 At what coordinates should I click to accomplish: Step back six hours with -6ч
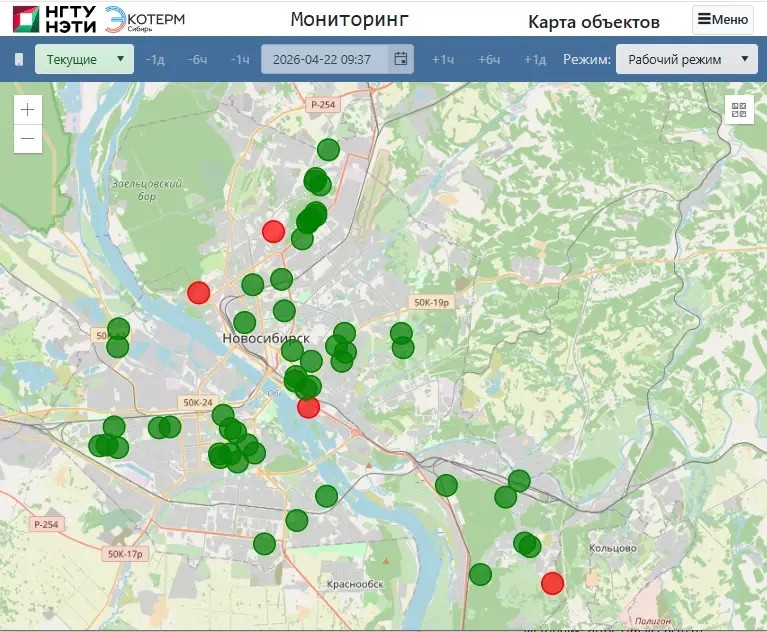(x=198, y=60)
